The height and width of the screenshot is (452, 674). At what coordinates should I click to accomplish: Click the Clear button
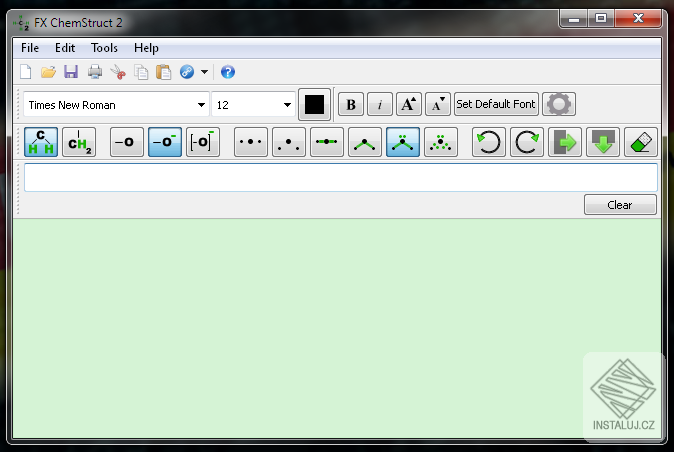620,205
